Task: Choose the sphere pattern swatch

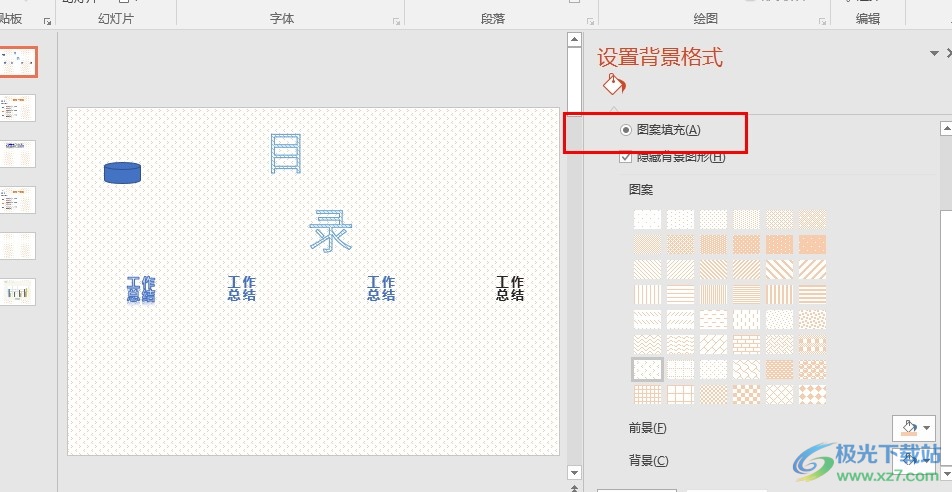Action: [812, 369]
